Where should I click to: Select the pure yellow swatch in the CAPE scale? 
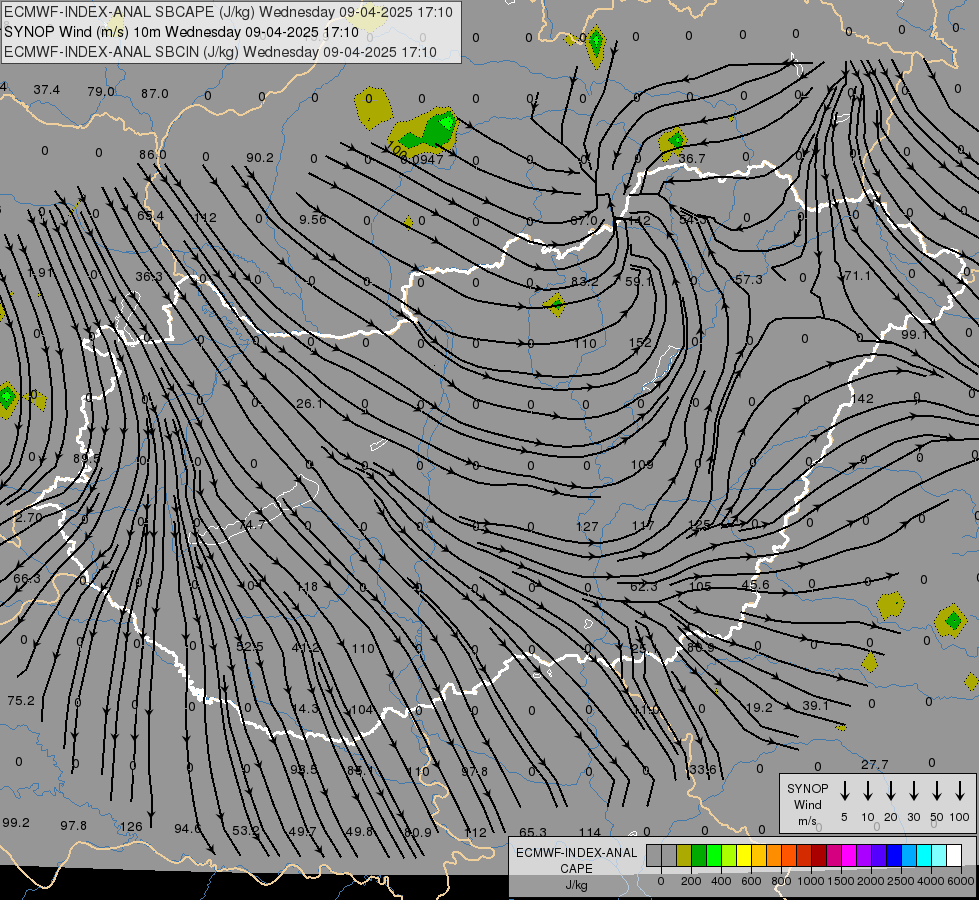point(744,856)
